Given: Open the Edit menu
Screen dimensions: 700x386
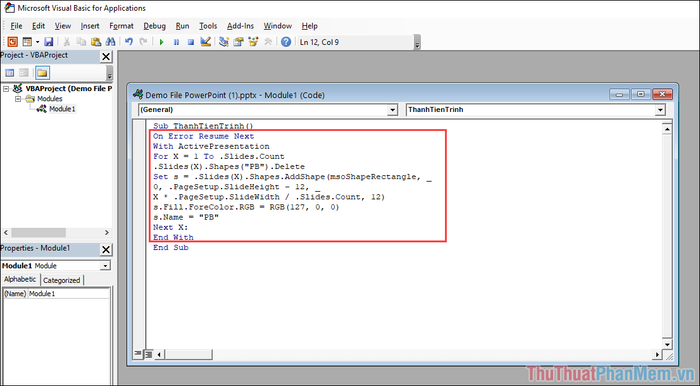Looking at the screenshot, I should [x=38, y=26].
